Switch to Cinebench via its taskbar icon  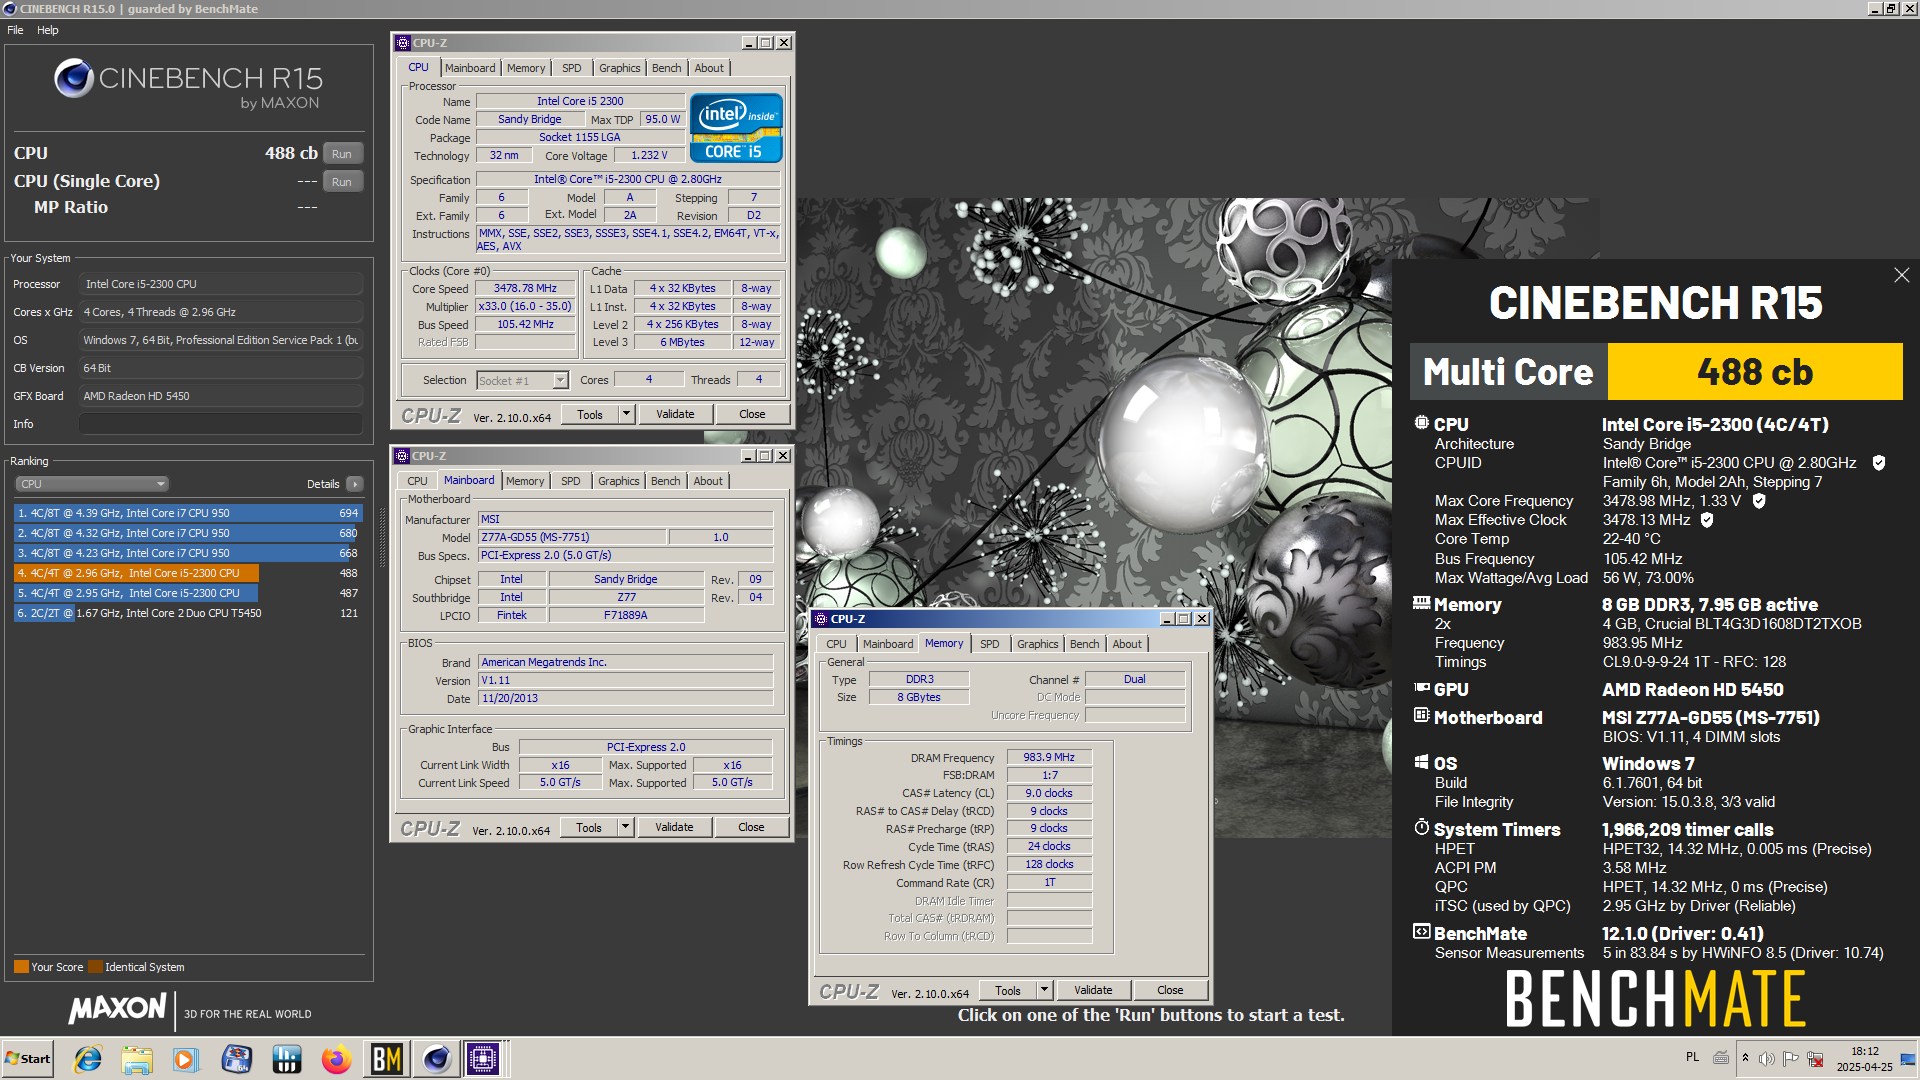coord(437,1059)
